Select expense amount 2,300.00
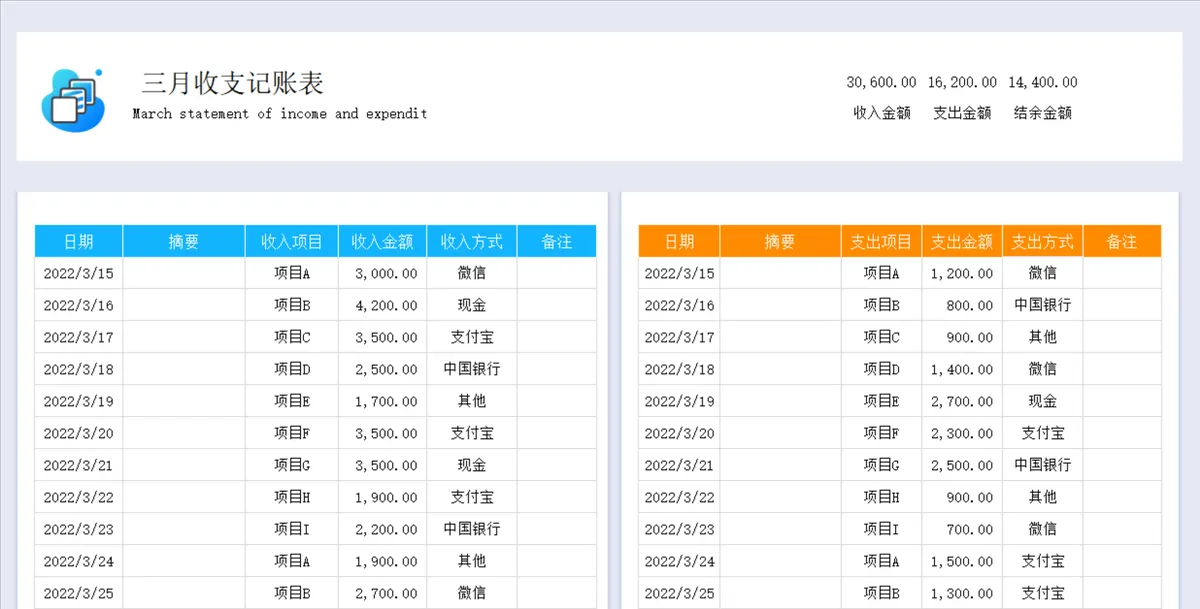 click(962, 433)
